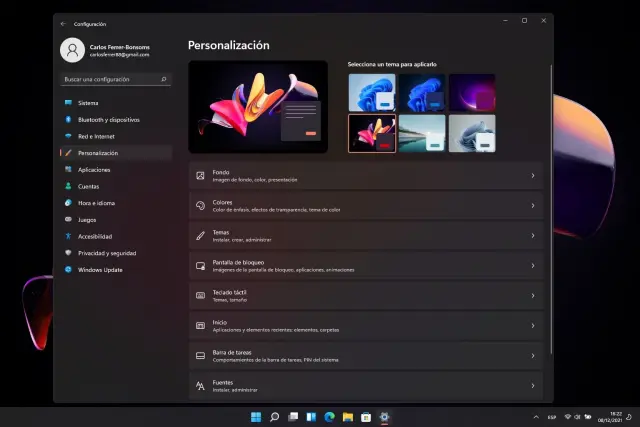
Task: Expand the Fondo settings row
Action: pos(365,176)
